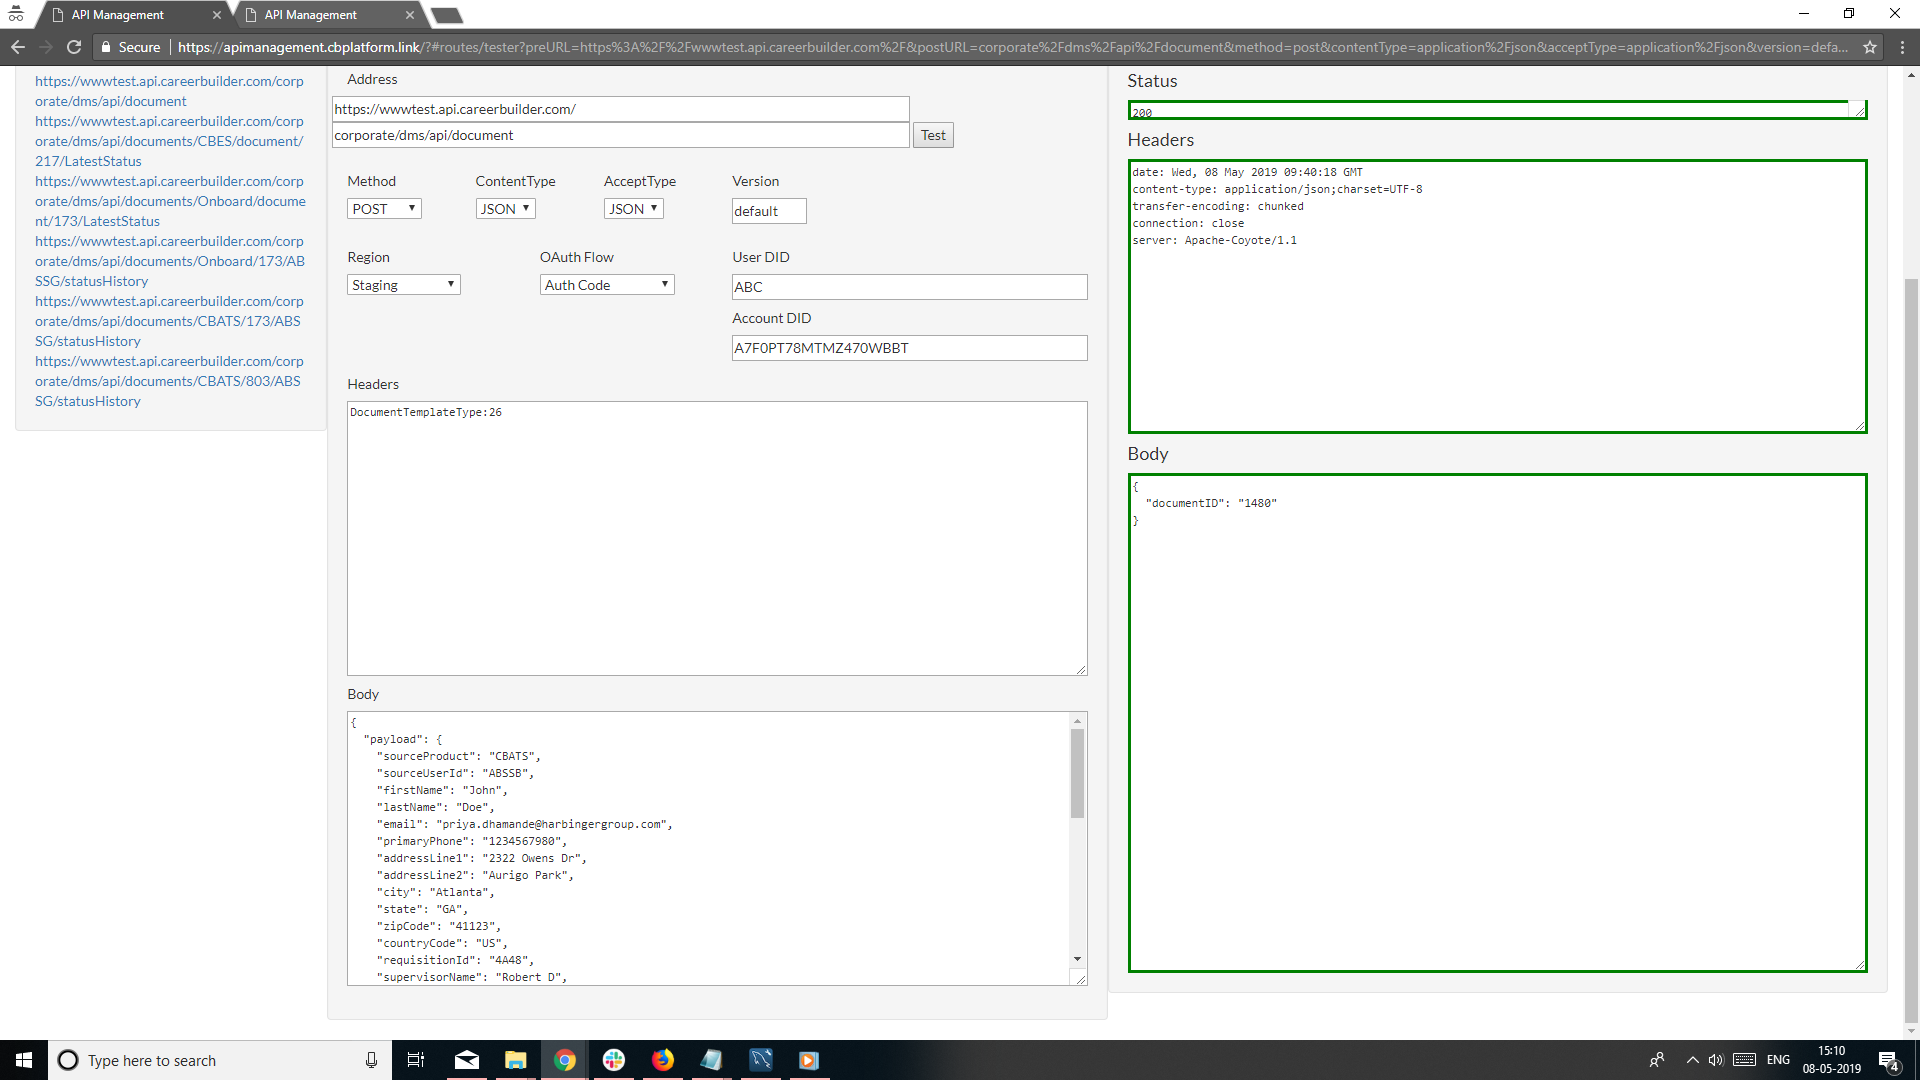The width and height of the screenshot is (1920, 1080).
Task: Open Task View from taskbar
Action: 416,1060
